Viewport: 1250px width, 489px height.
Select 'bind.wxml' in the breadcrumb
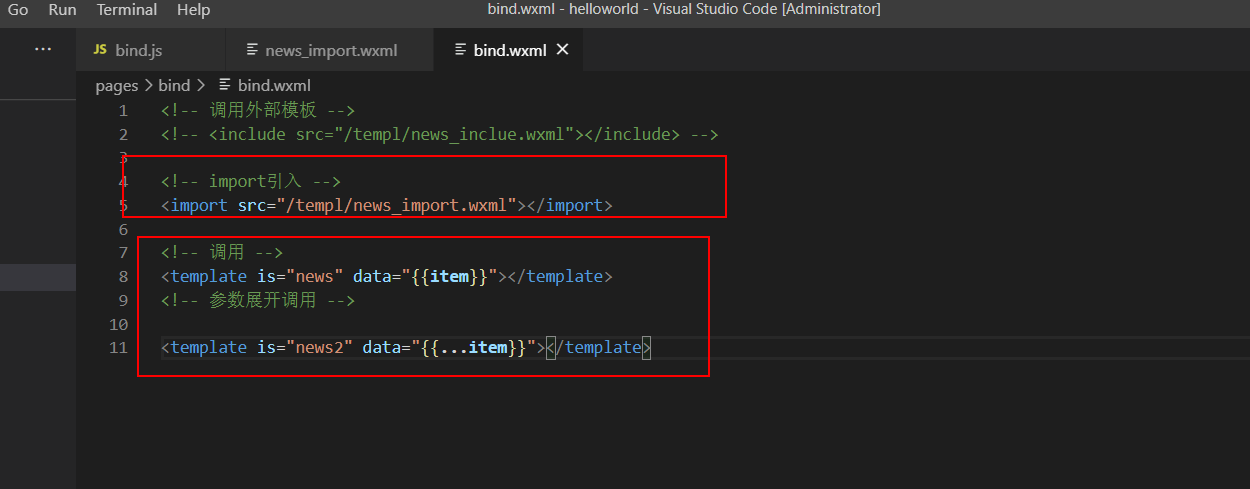pos(274,86)
